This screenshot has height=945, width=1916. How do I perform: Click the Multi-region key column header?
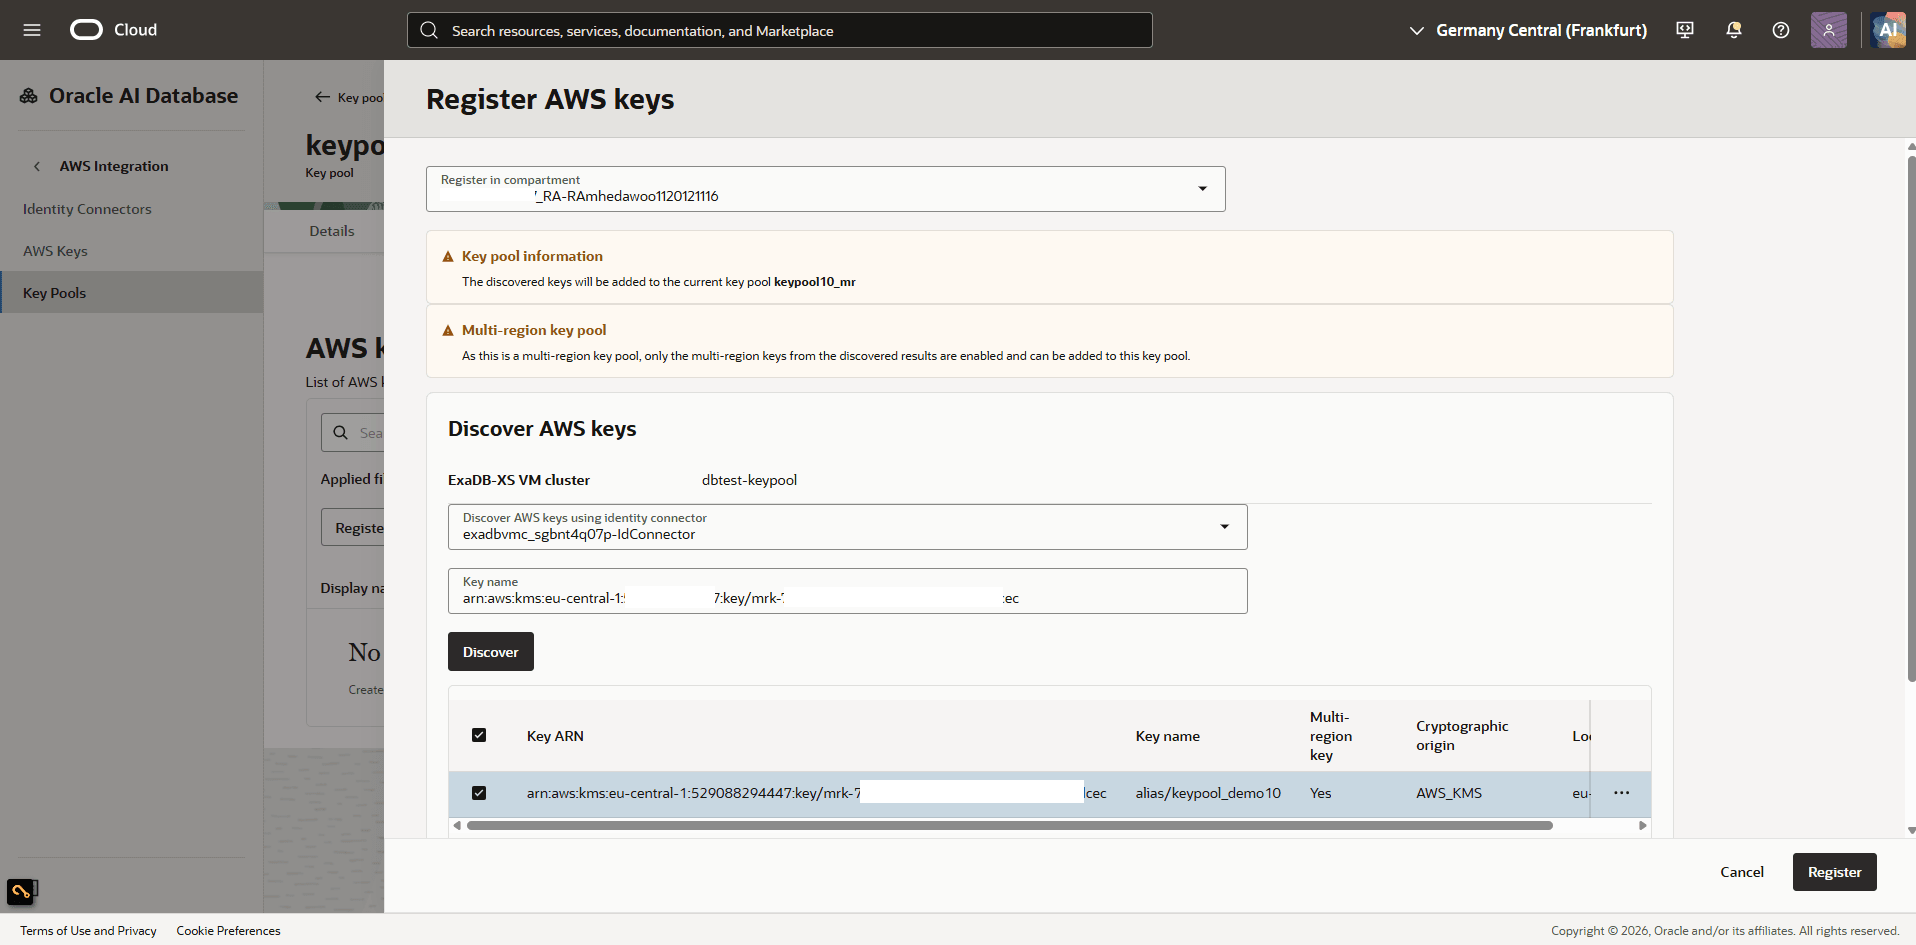point(1331,736)
